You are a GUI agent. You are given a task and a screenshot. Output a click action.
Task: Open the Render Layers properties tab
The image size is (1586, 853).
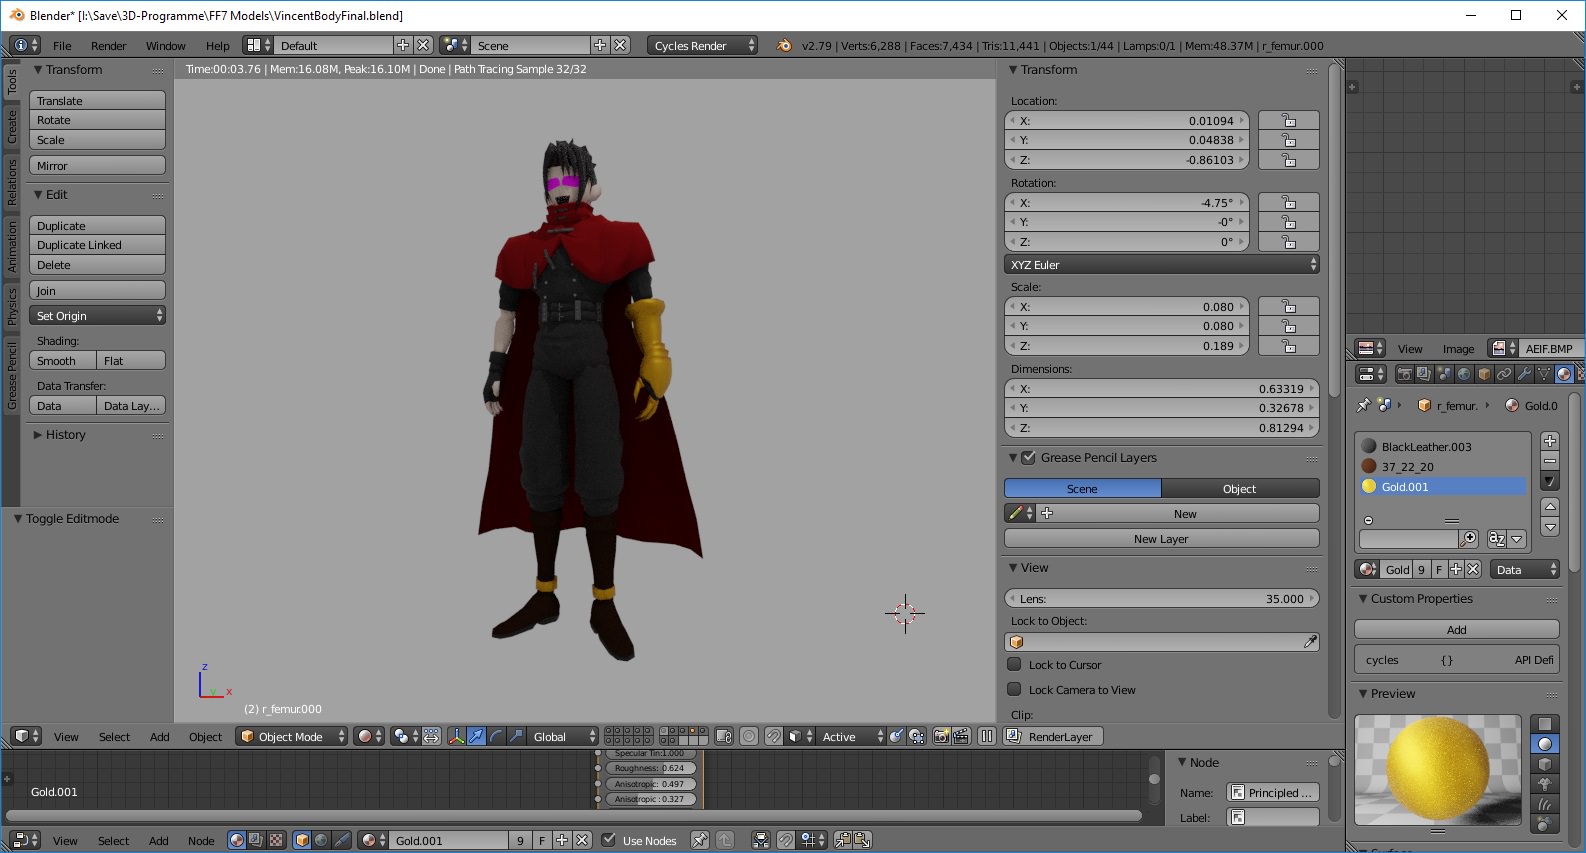pyautogui.click(x=1424, y=374)
